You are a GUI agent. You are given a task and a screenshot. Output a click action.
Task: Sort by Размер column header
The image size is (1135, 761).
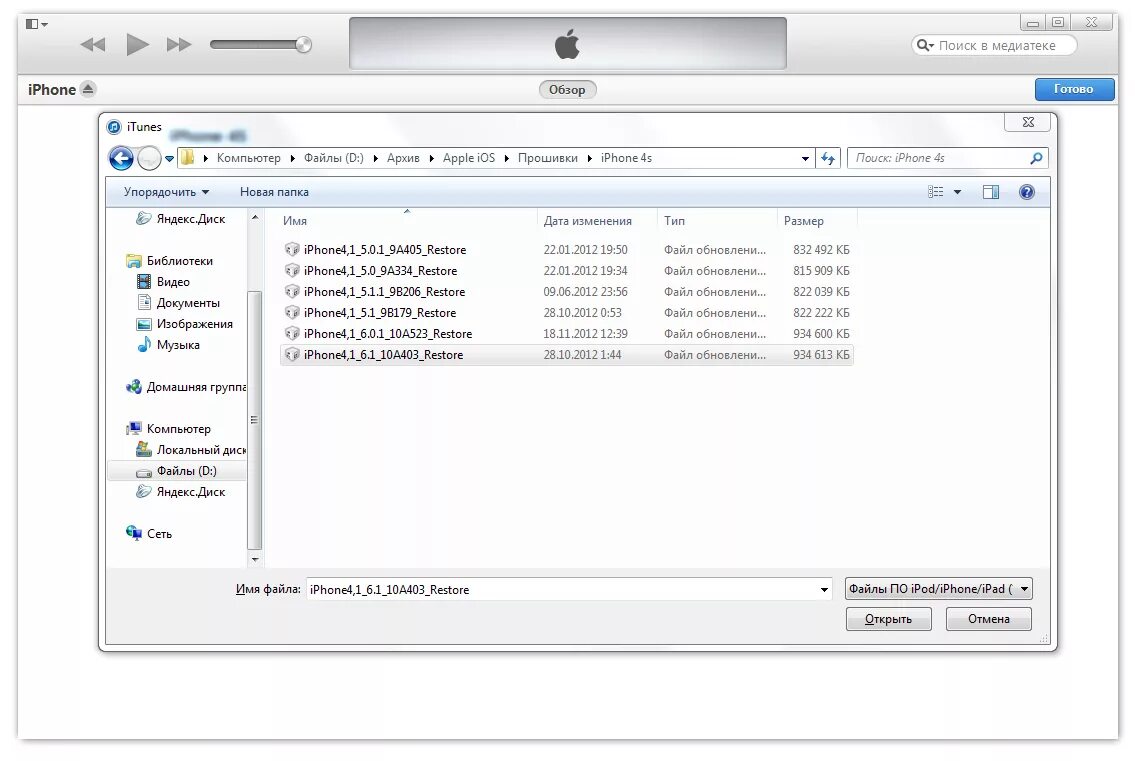(803, 221)
